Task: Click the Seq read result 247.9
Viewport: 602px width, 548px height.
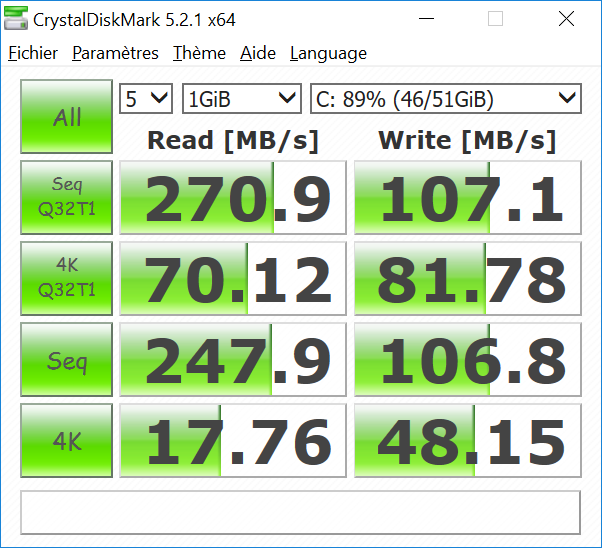Action: point(233,359)
